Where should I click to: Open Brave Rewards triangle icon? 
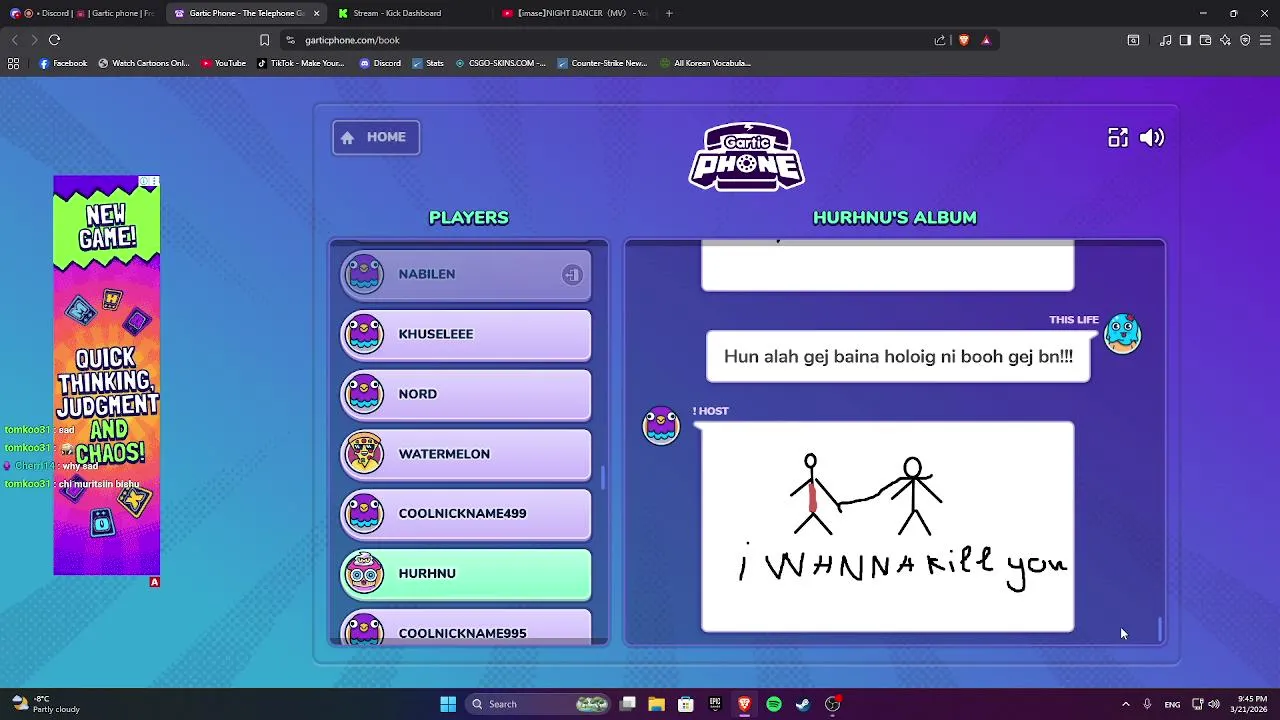986,40
